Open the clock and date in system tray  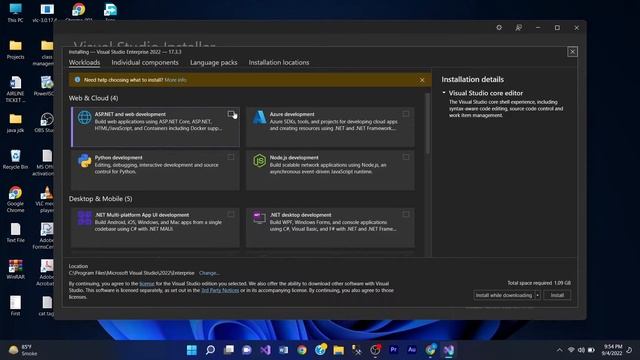[611, 350]
